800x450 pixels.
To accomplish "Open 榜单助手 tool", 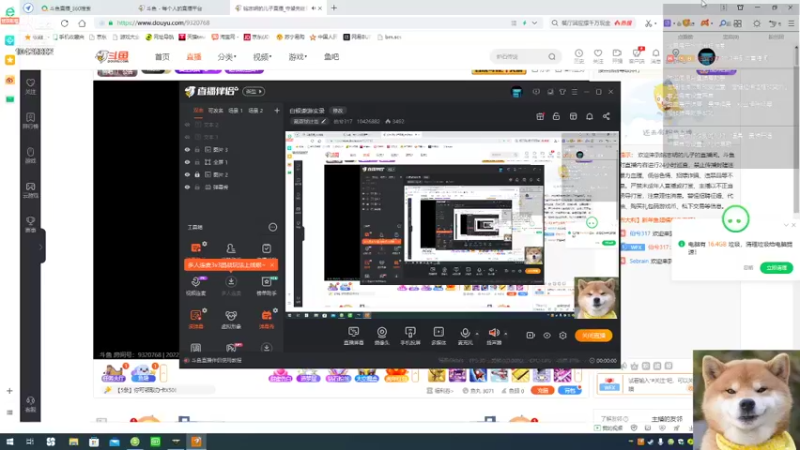I will [x=266, y=286].
